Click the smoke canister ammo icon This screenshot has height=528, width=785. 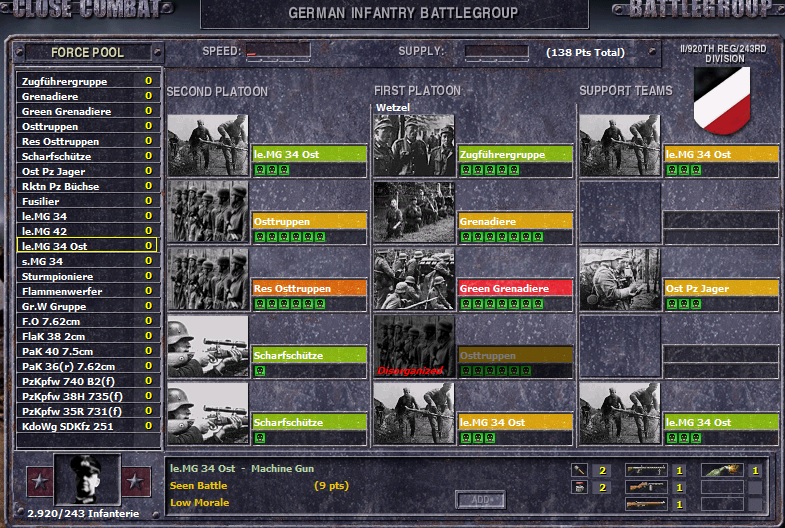pos(579,487)
